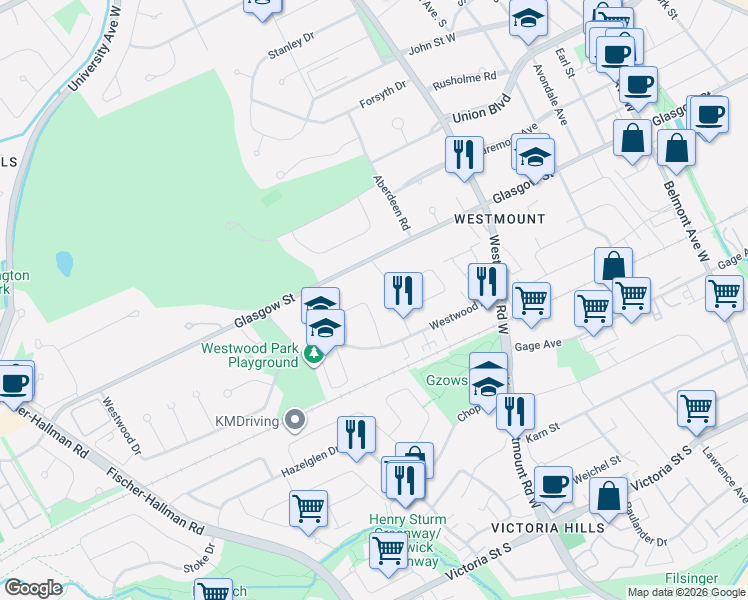Click the Filsinger park label
The width and height of the screenshot is (748, 600).
(691, 579)
